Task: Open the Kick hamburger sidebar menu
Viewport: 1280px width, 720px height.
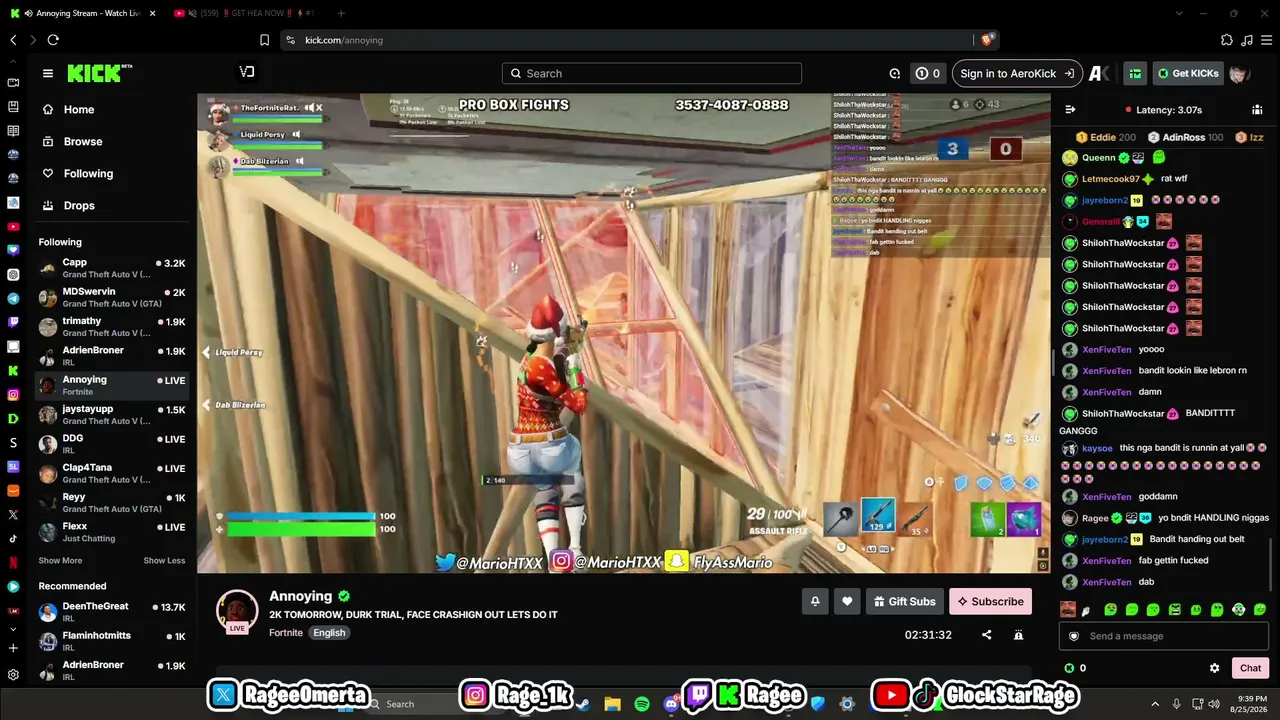Action: 47,73
